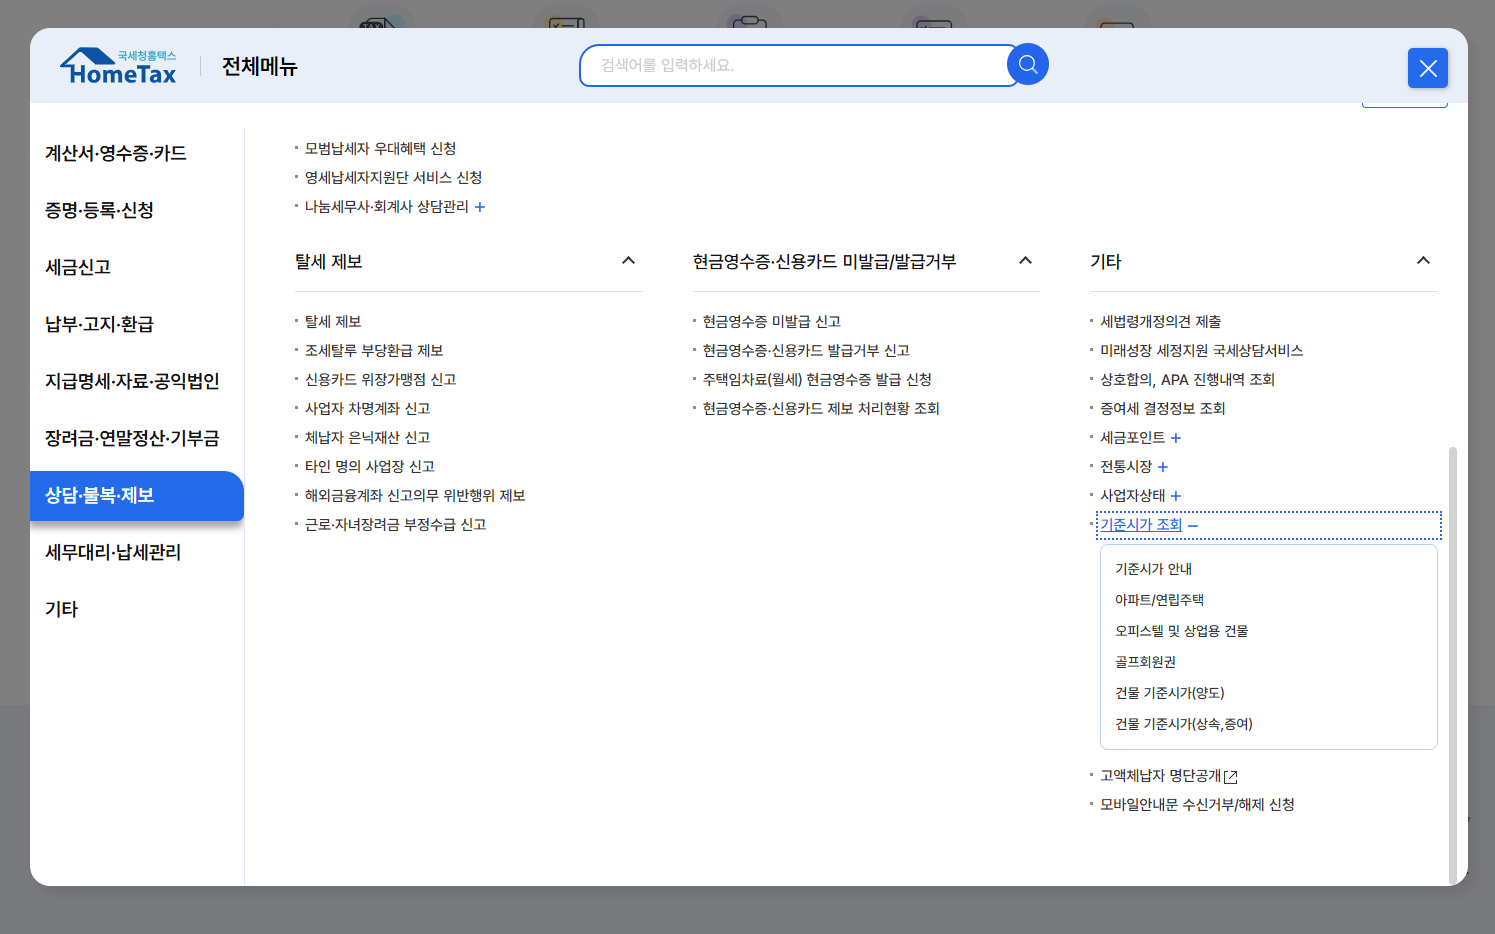
Task: Open 미래성장 세정지원 국세상담서비스 link
Action: click(x=1201, y=351)
